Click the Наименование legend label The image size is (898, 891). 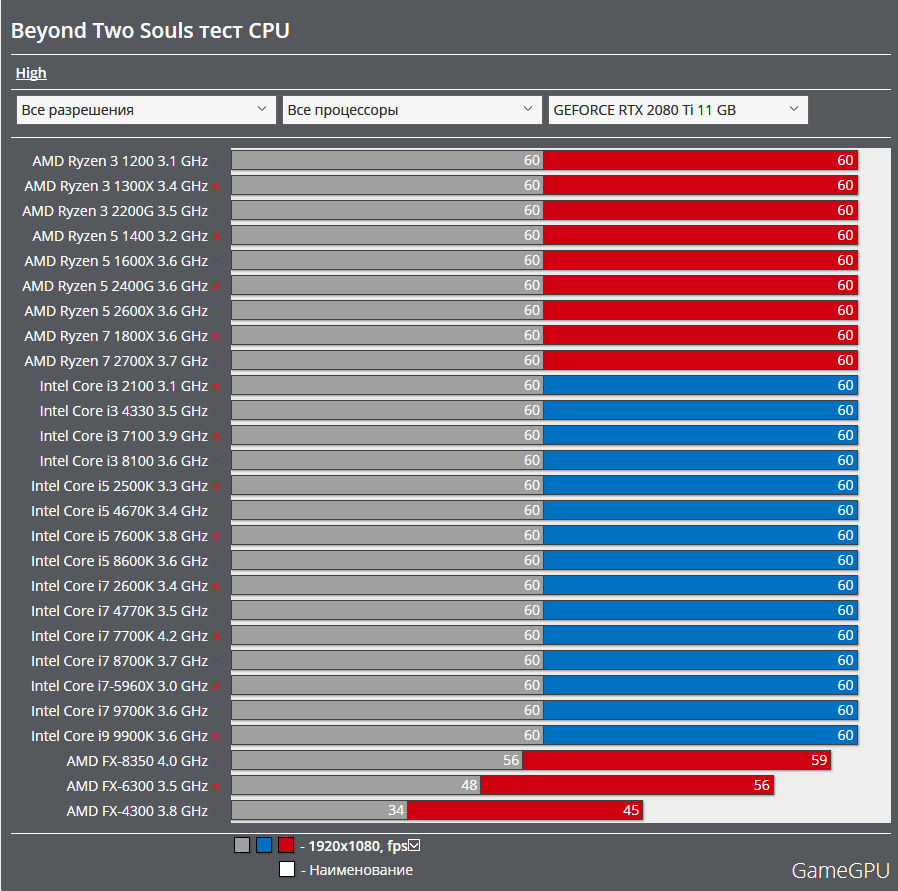pyautogui.click(x=361, y=870)
